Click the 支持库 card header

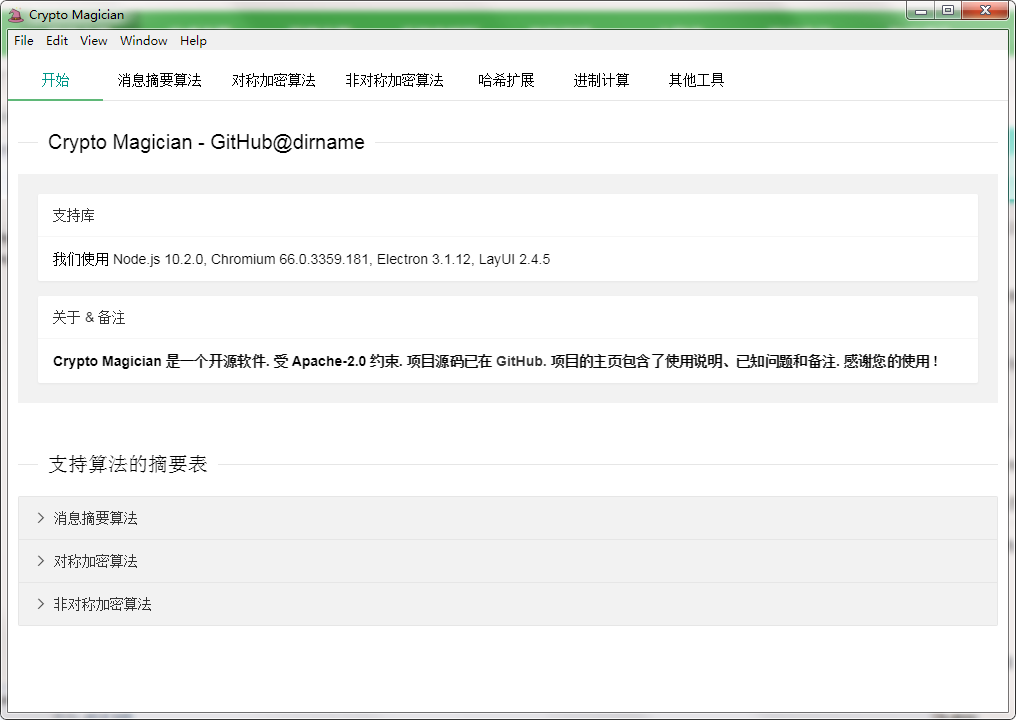[507, 215]
